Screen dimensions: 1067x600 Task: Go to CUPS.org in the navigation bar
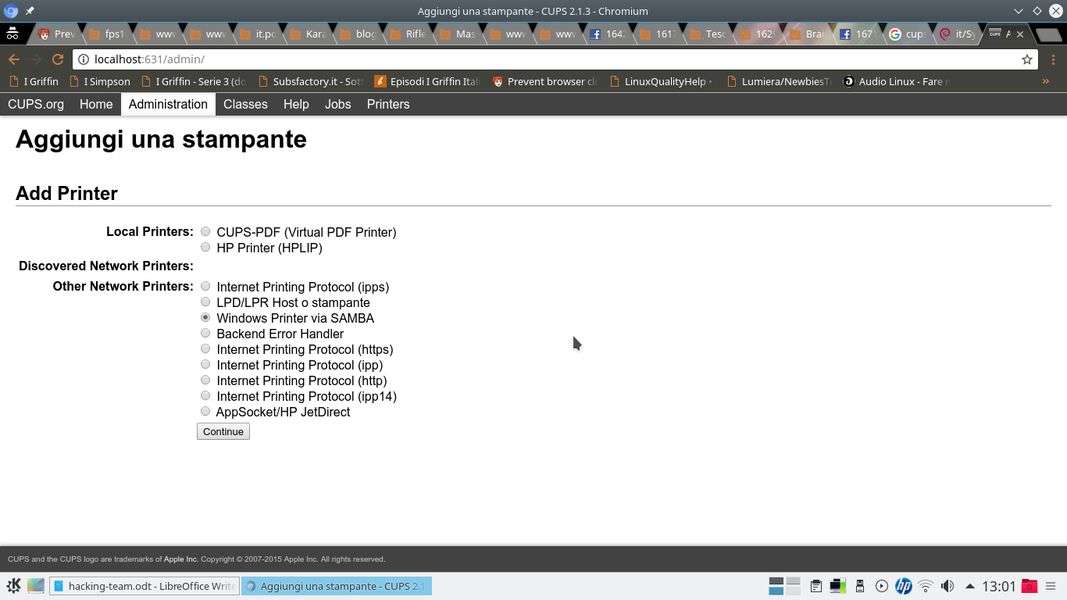(x=35, y=104)
